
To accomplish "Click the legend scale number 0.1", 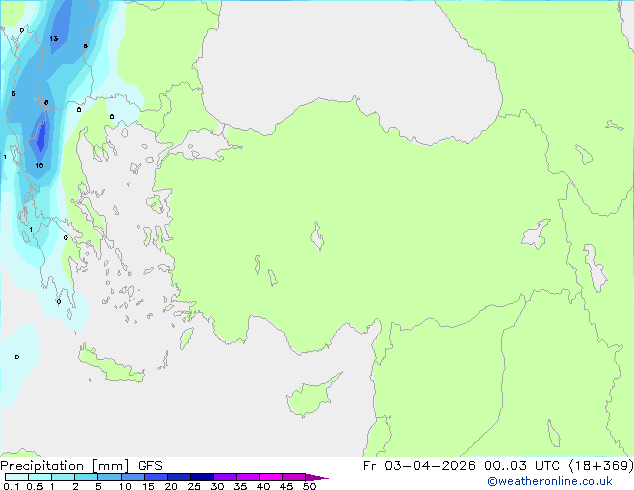I will click(11, 486).
